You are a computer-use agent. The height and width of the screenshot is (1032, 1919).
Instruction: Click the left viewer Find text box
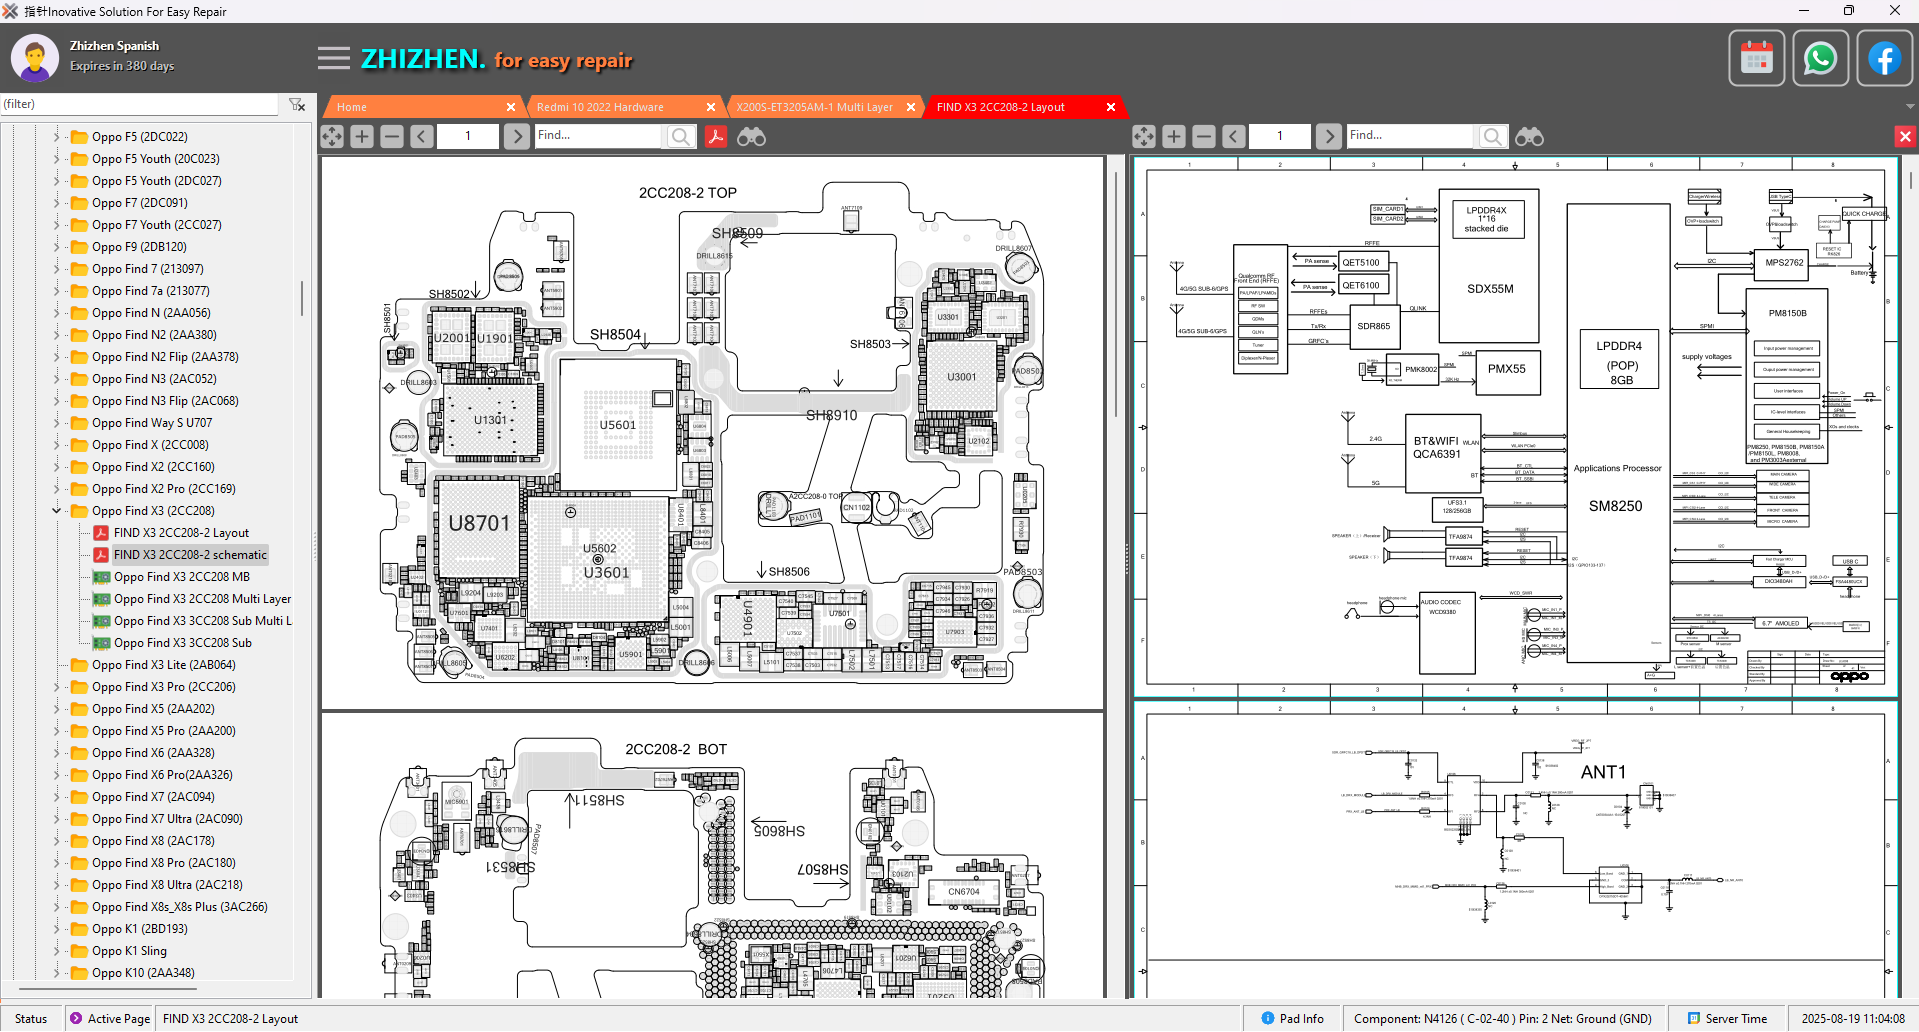(x=598, y=136)
